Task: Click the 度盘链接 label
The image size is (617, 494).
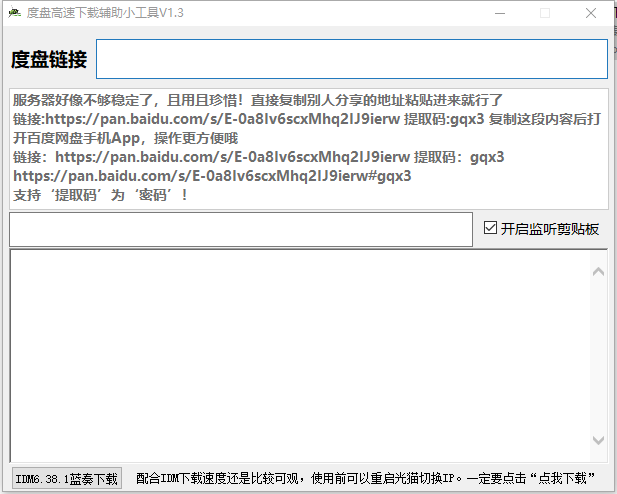Action: coord(49,60)
